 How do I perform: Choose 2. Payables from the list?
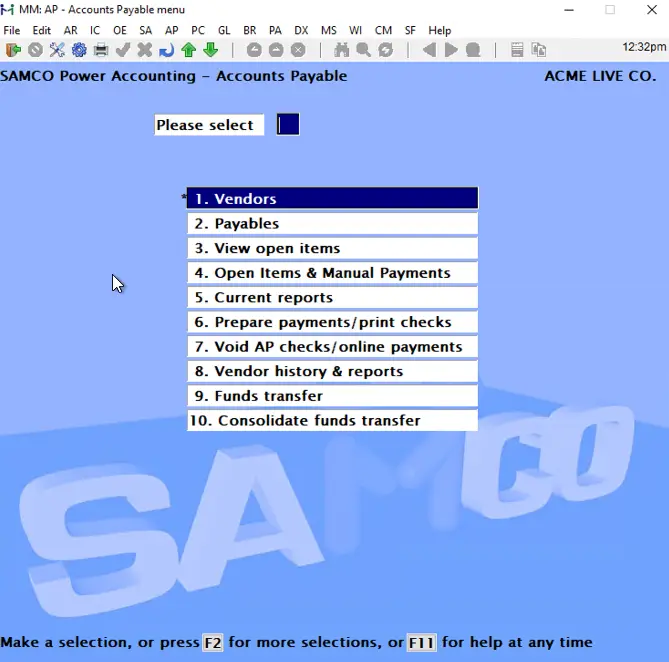tap(332, 224)
